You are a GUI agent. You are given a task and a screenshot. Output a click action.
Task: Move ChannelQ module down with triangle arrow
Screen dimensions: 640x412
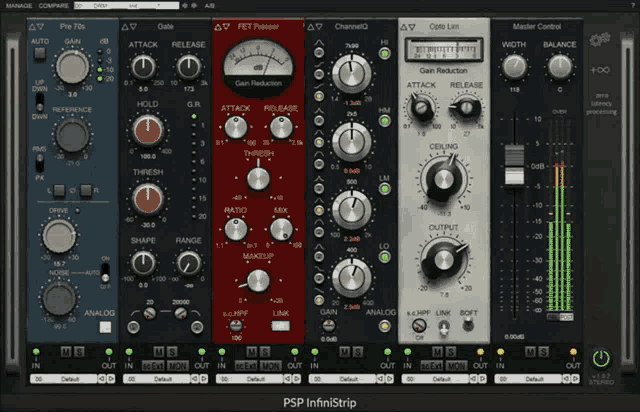coord(319,27)
